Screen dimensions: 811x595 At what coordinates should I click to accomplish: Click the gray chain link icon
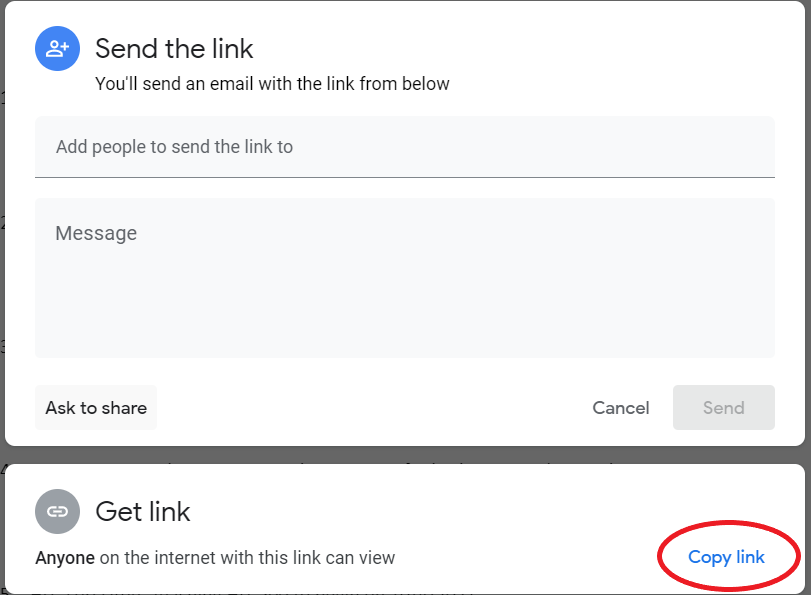coord(57,511)
